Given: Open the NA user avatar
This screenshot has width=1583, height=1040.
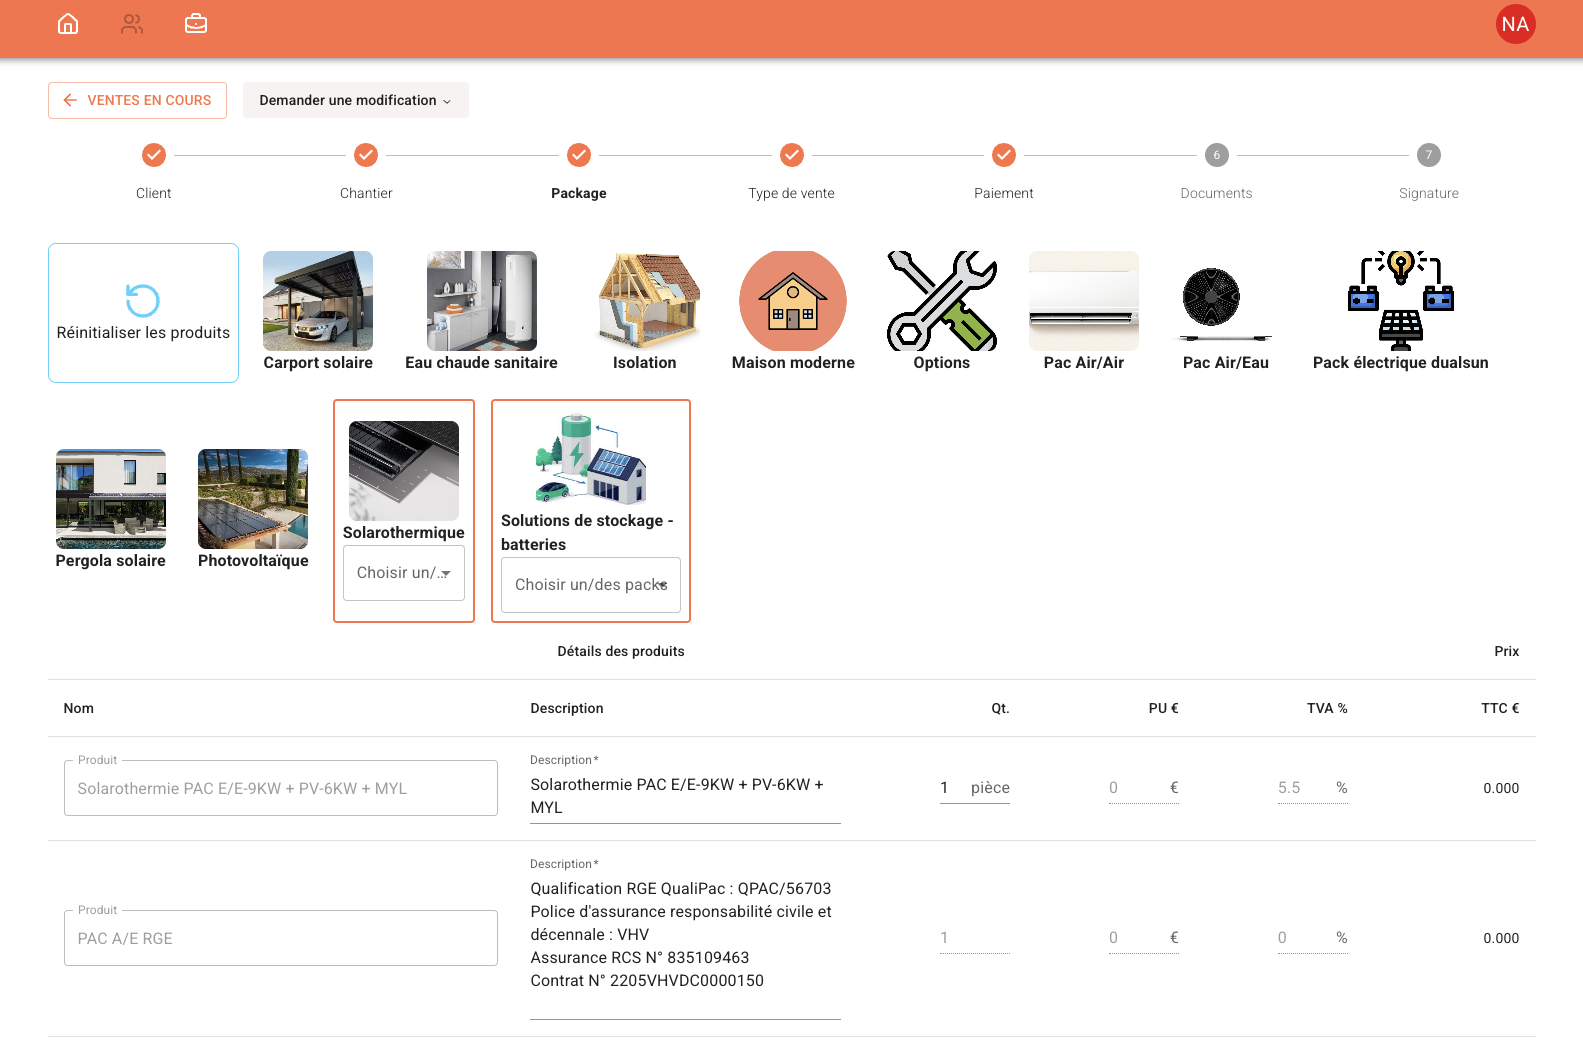Looking at the screenshot, I should click(x=1514, y=25).
